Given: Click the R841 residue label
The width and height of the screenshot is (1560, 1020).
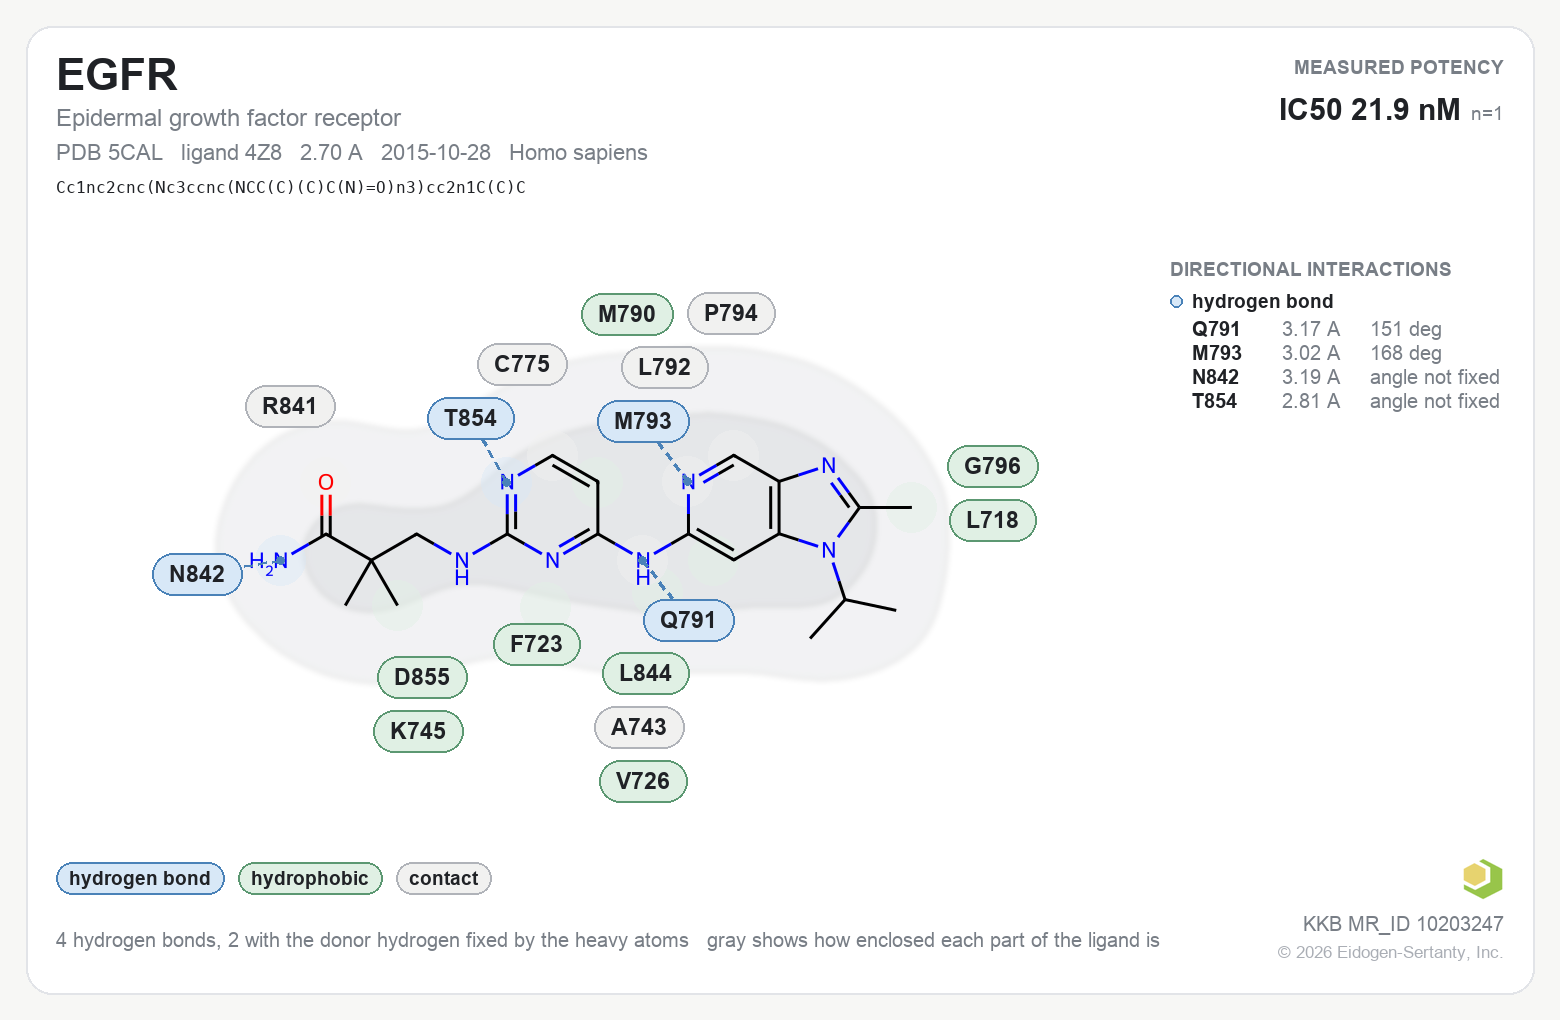Looking at the screenshot, I should [x=290, y=406].
